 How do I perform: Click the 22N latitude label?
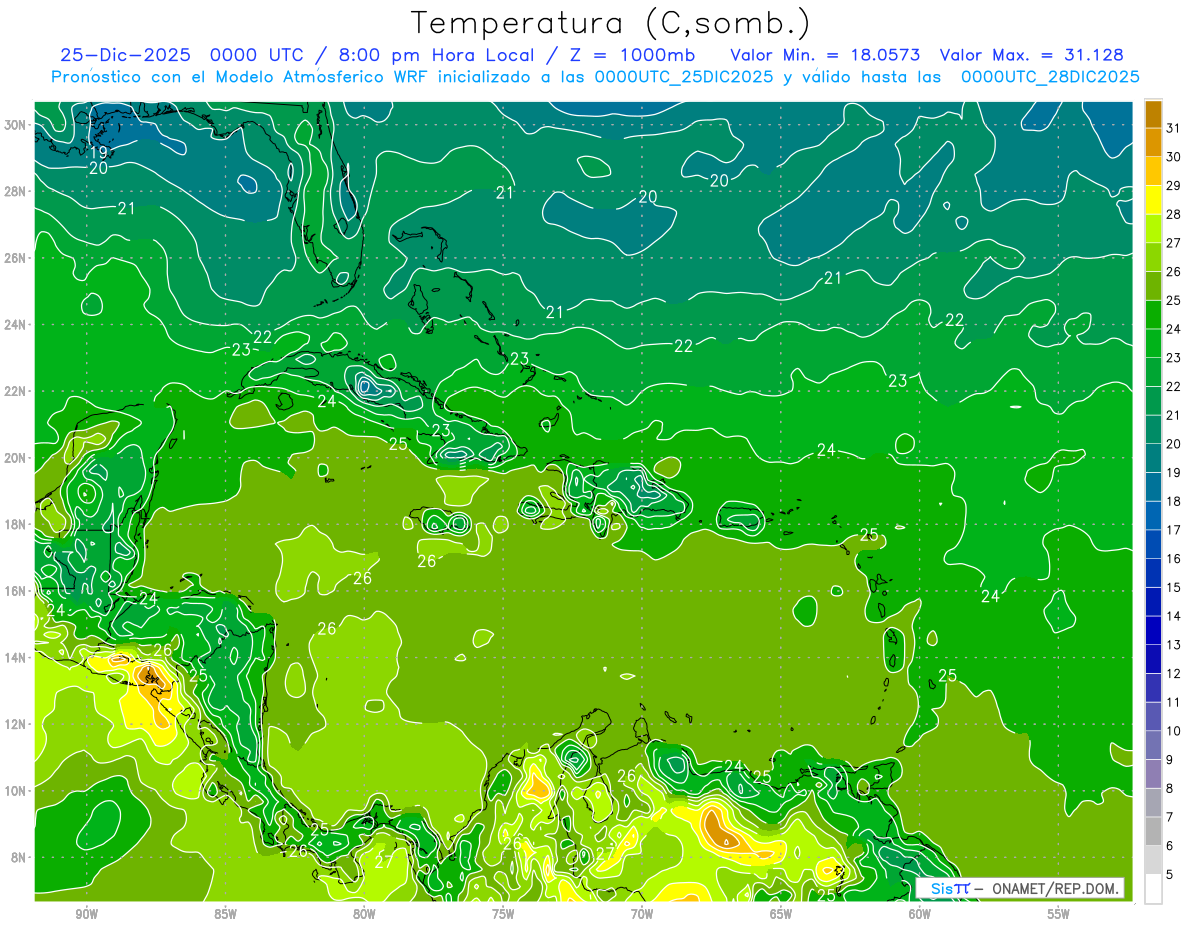pyautogui.click(x=17, y=391)
